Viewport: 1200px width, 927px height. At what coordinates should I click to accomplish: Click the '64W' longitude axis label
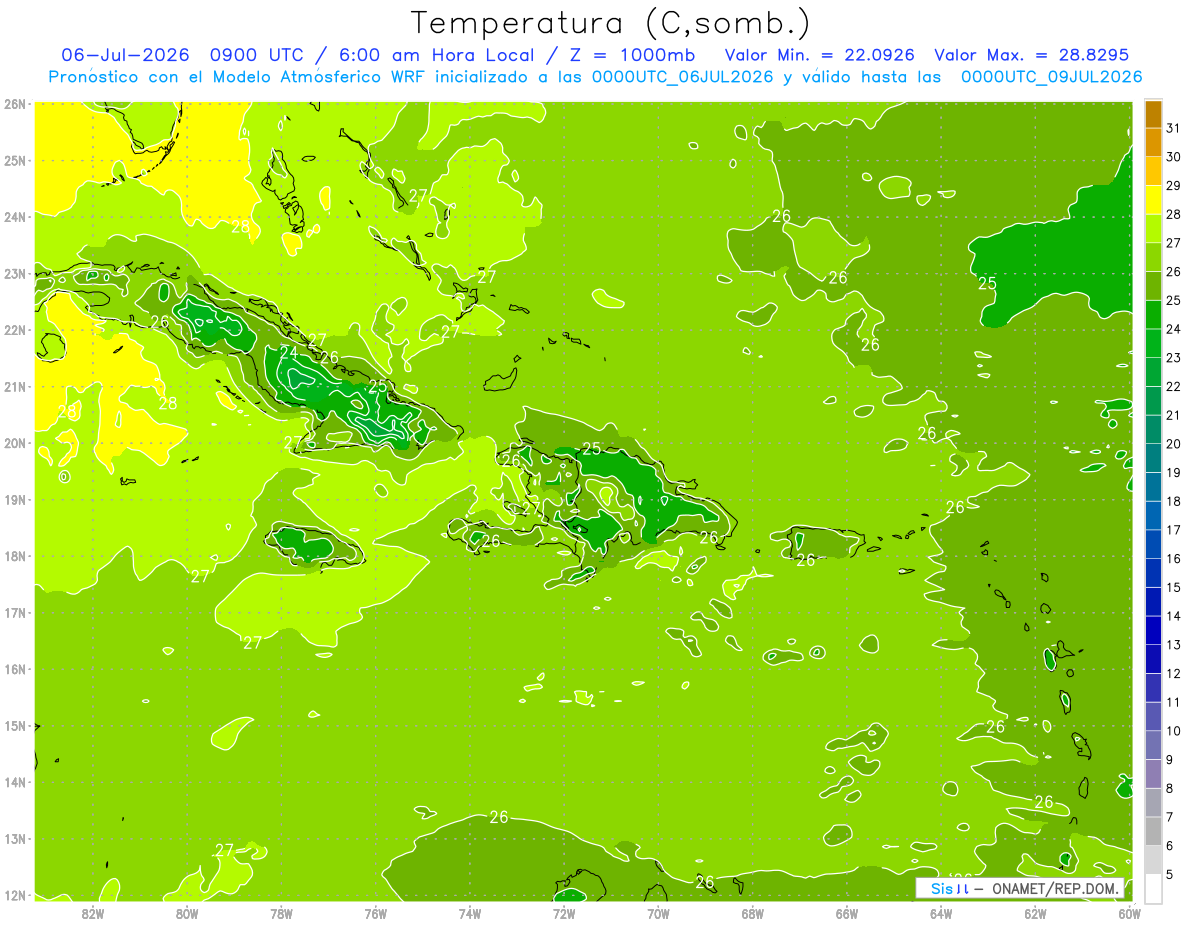[941, 913]
